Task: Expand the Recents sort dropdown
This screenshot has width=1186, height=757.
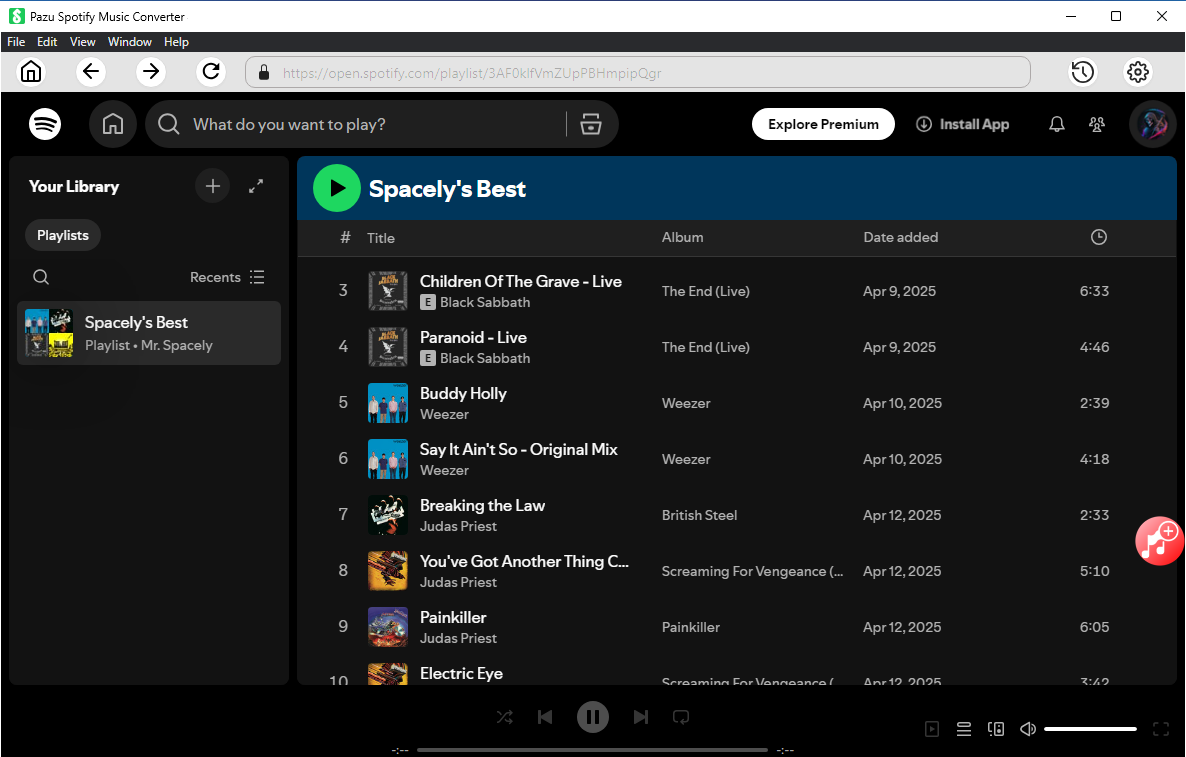Action: point(228,277)
